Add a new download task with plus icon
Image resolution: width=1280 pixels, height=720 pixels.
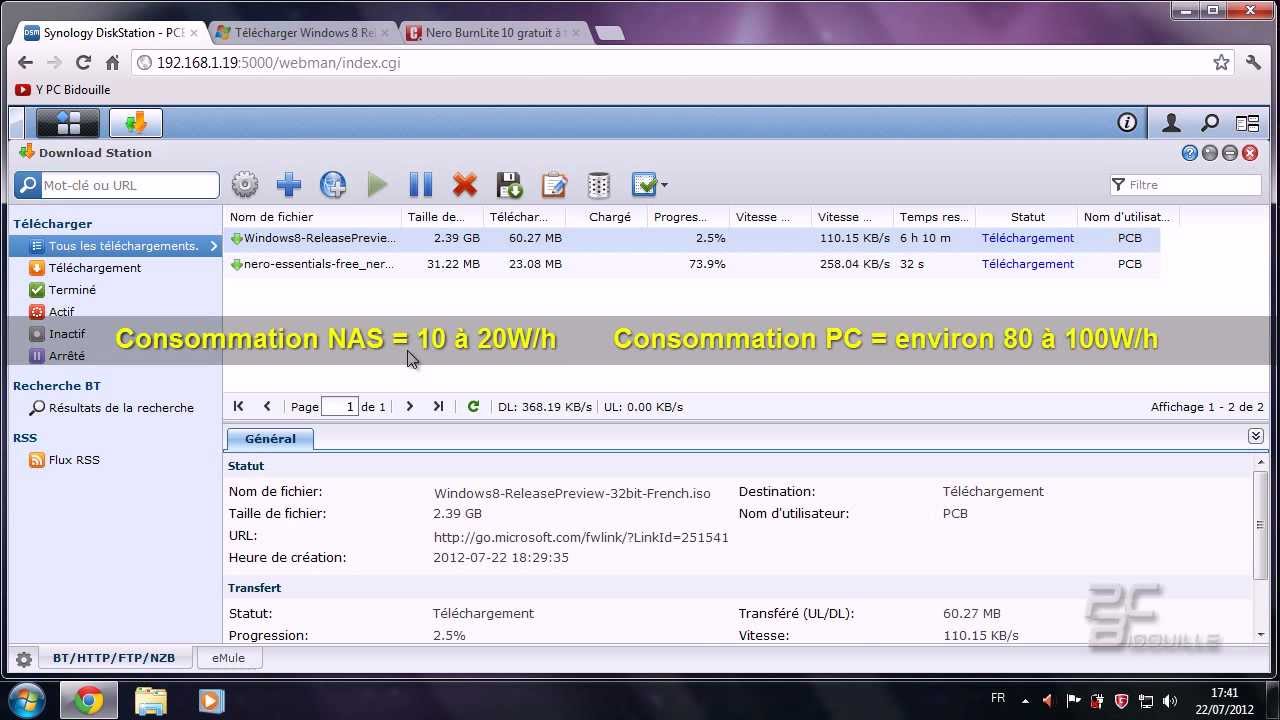289,185
